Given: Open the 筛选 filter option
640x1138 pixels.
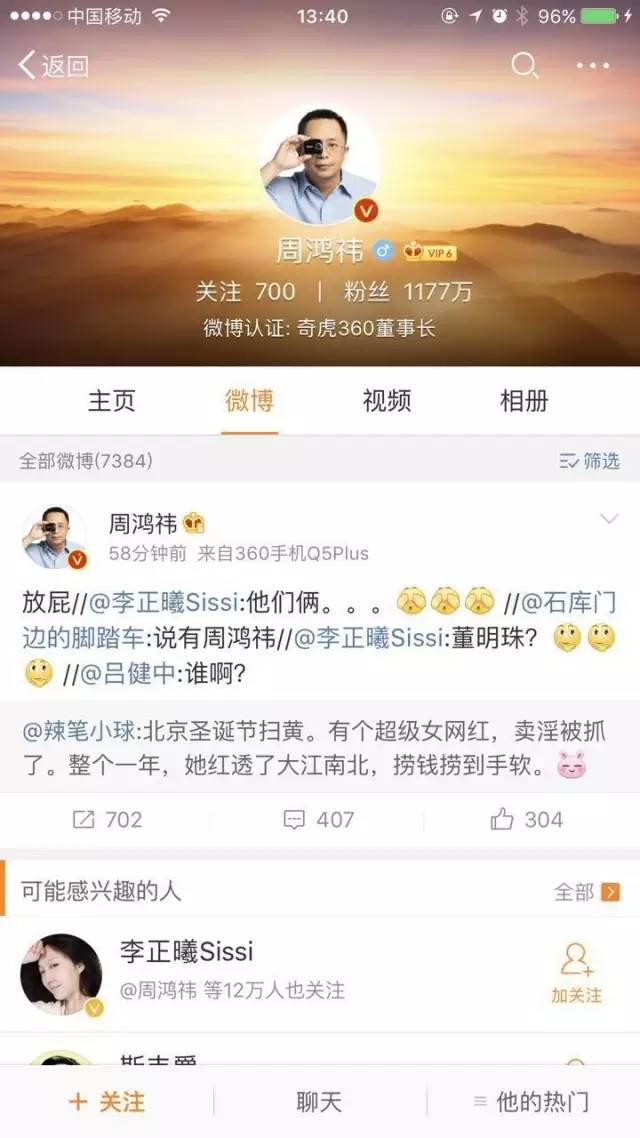Looking at the screenshot, I should [589, 460].
